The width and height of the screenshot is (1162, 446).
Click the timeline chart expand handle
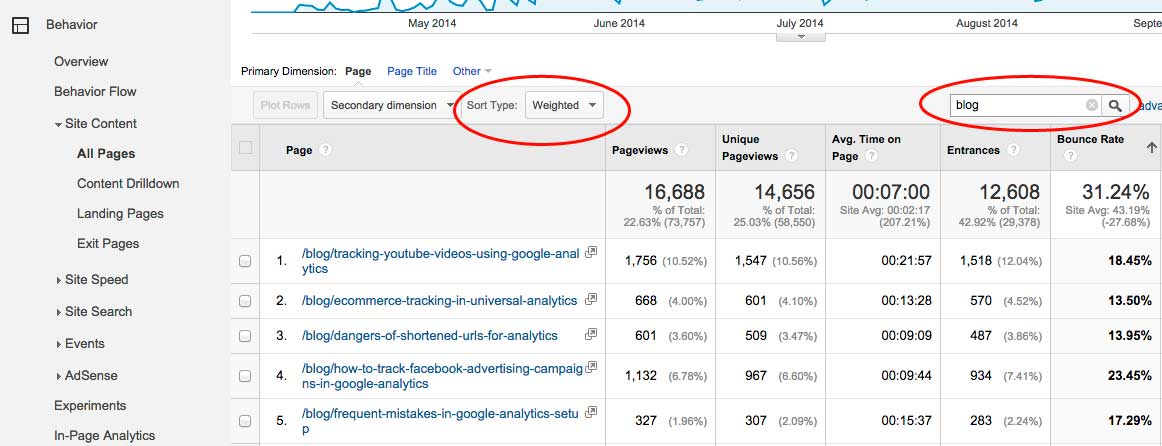click(x=800, y=37)
